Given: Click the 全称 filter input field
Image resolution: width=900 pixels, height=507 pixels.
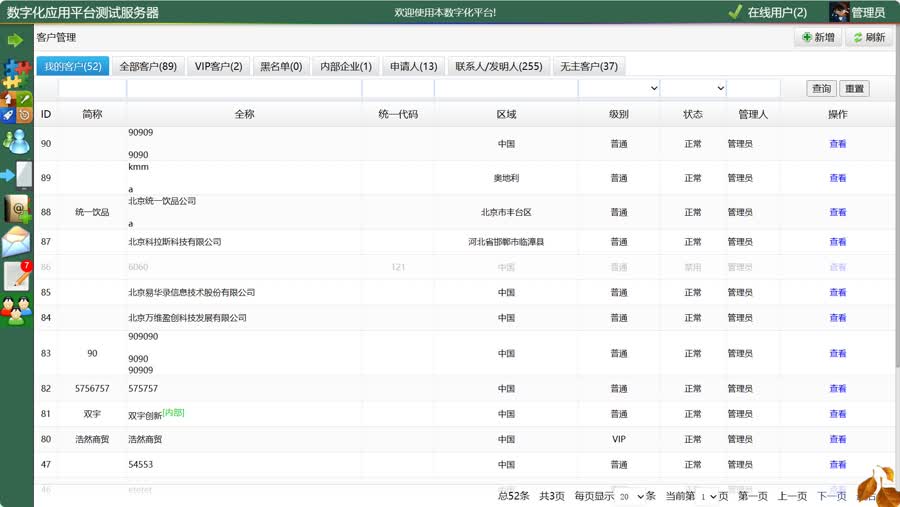Looking at the screenshot, I should point(243,88).
